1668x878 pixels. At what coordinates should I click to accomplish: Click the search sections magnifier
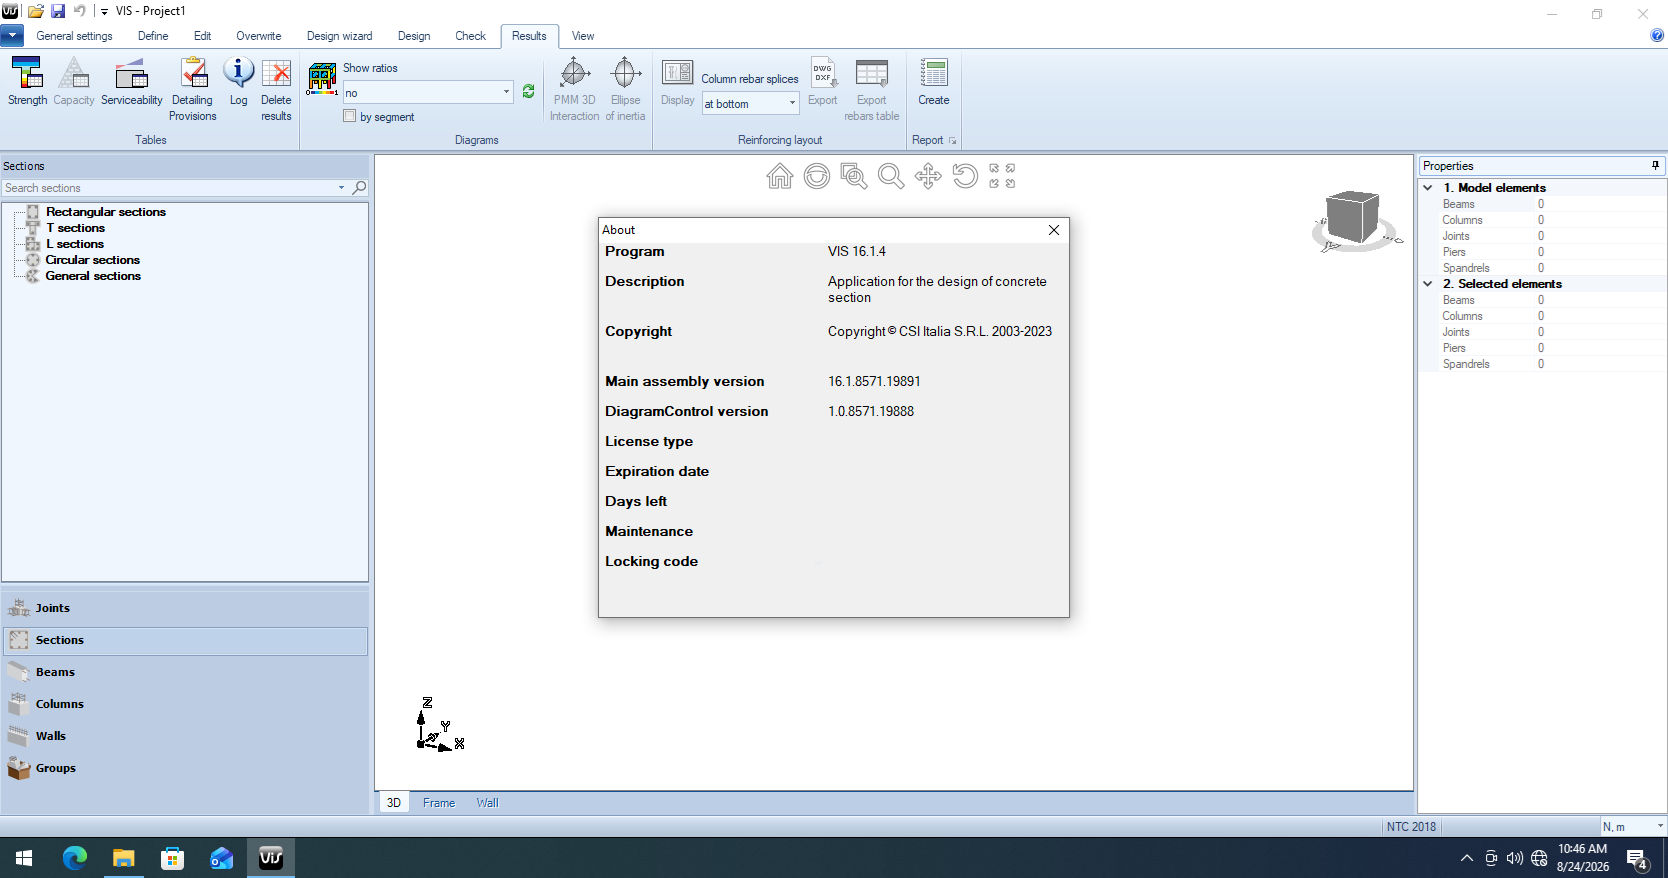tap(359, 188)
